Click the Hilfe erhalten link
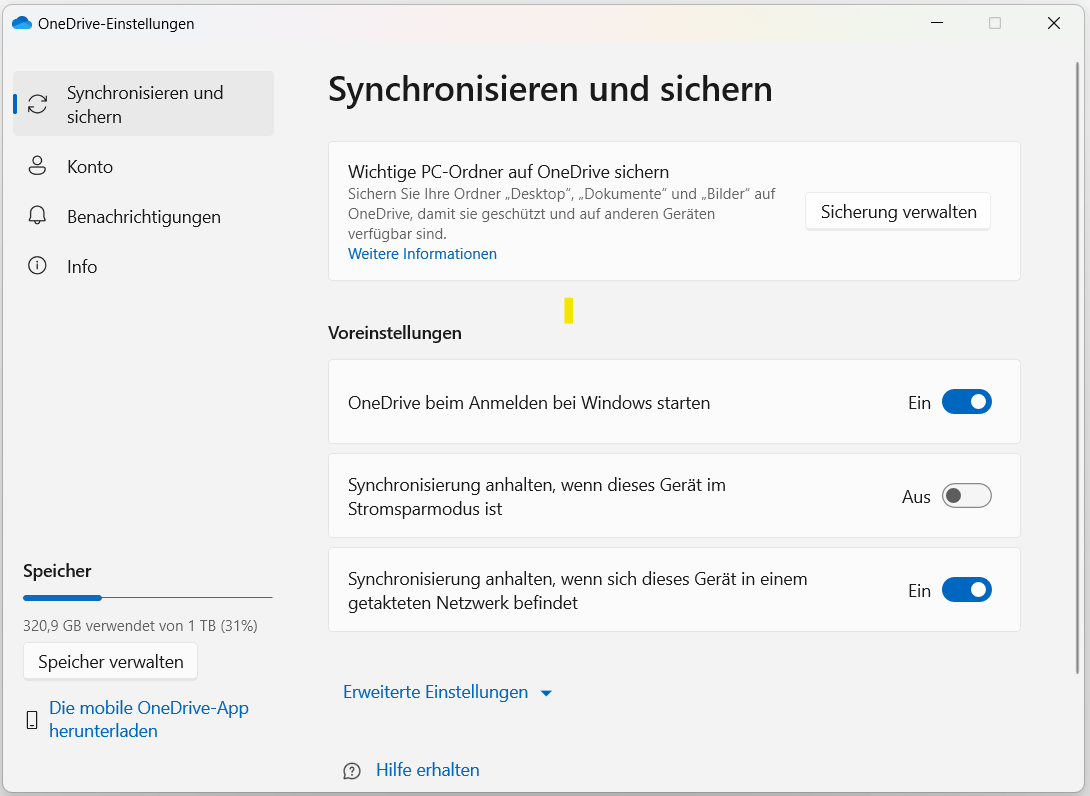Image resolution: width=1090 pixels, height=796 pixels. coord(428,770)
